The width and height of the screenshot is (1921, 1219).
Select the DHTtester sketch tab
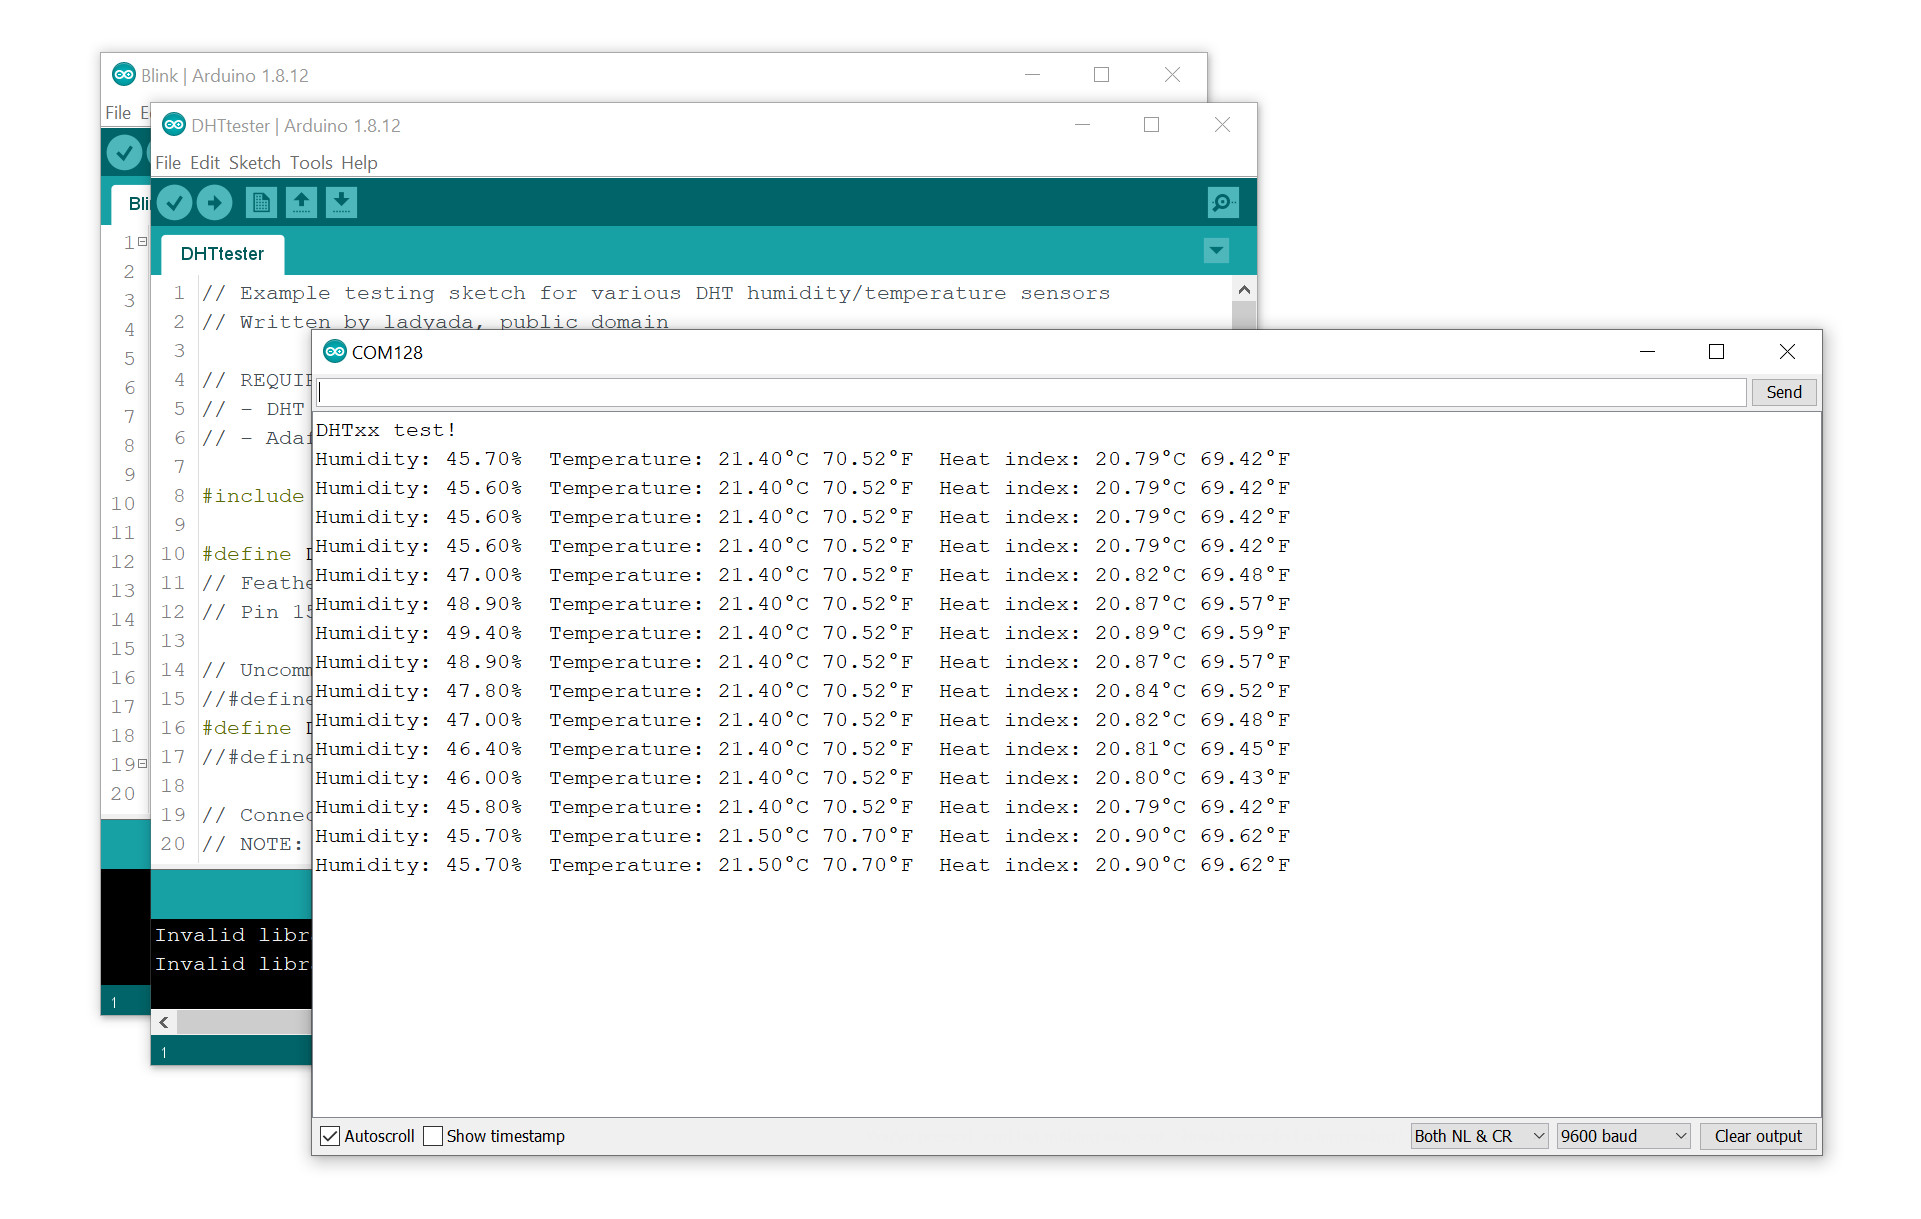tap(222, 254)
